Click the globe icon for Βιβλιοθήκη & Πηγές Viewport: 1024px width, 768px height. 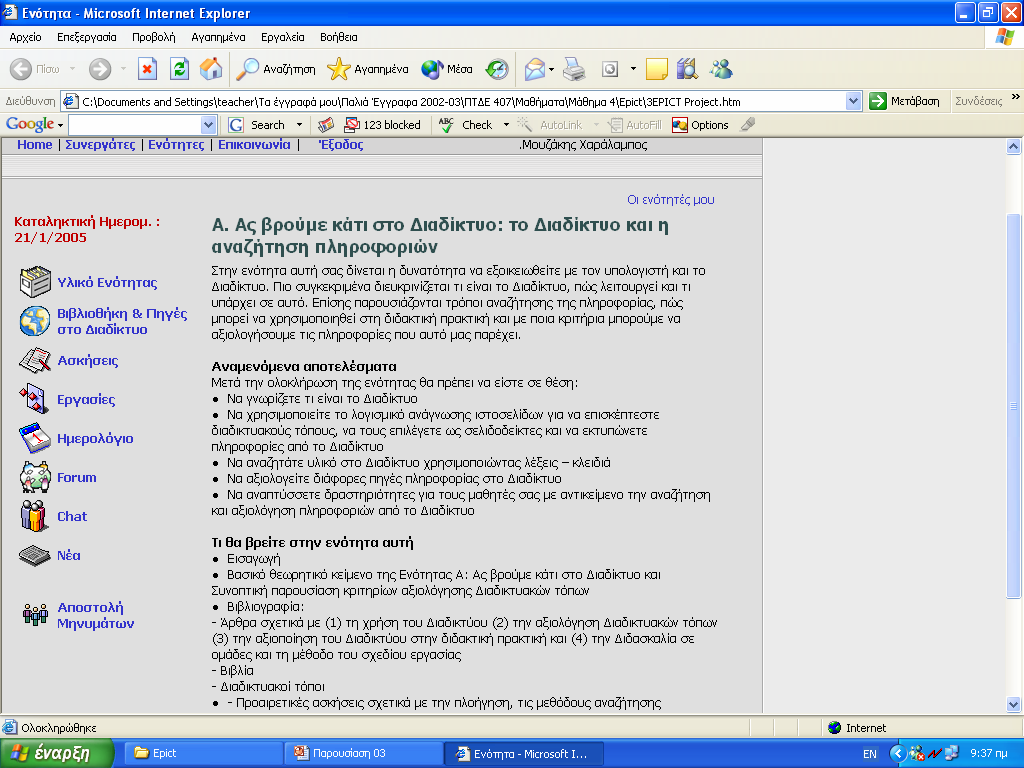pos(35,321)
